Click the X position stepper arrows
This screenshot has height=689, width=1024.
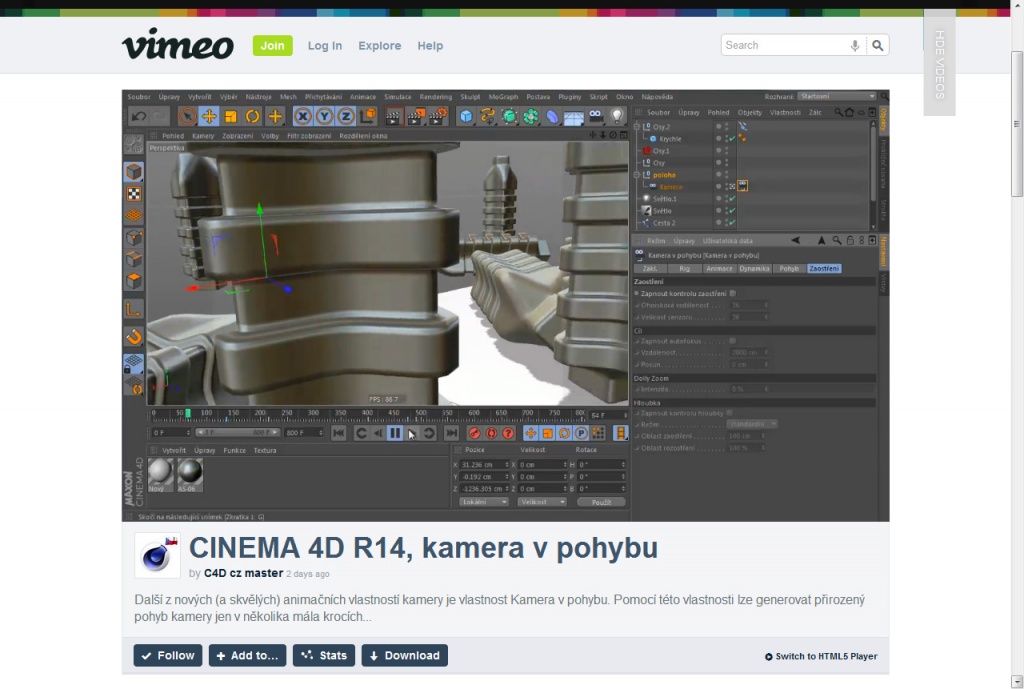click(507, 465)
